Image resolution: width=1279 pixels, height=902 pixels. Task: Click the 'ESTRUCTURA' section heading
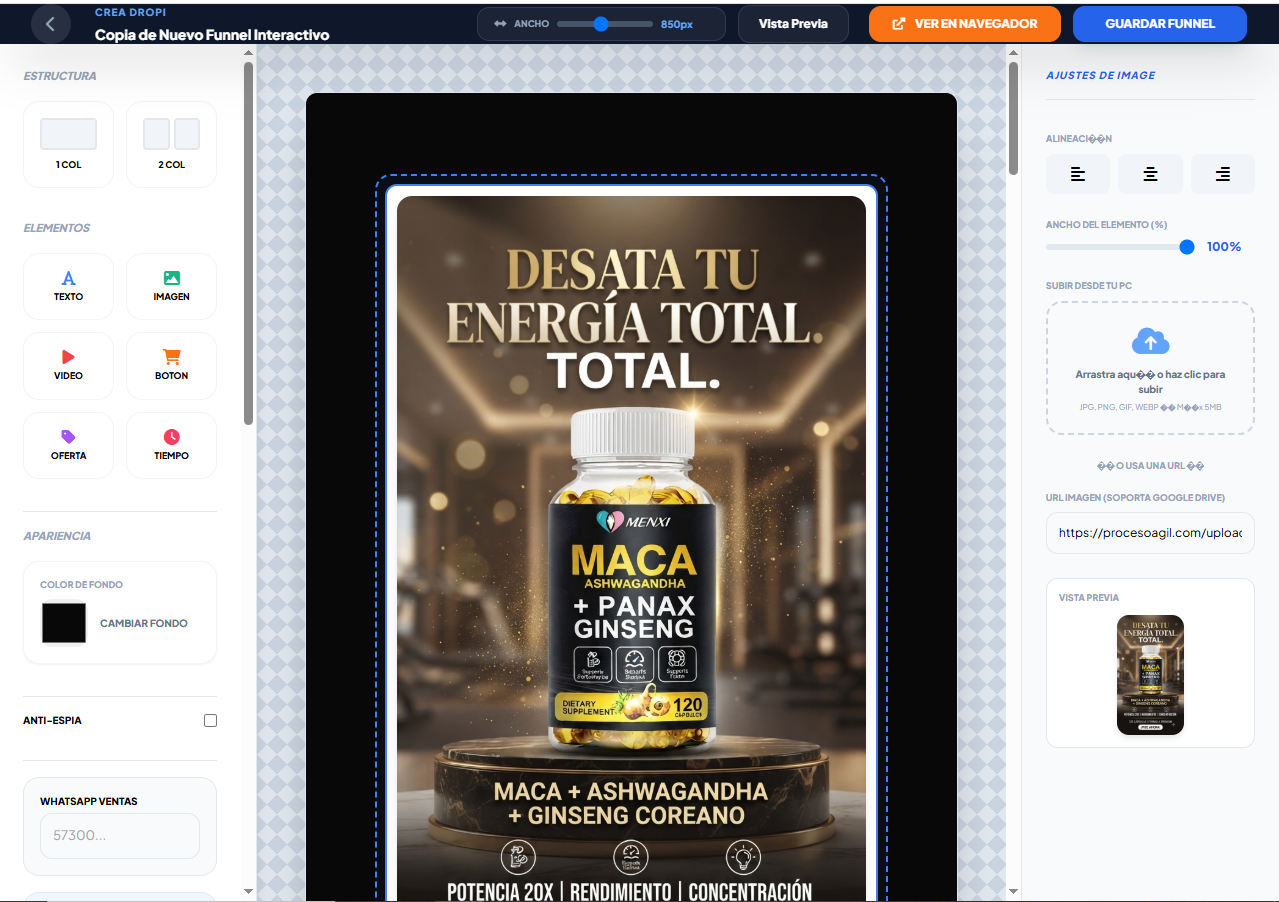(x=60, y=76)
